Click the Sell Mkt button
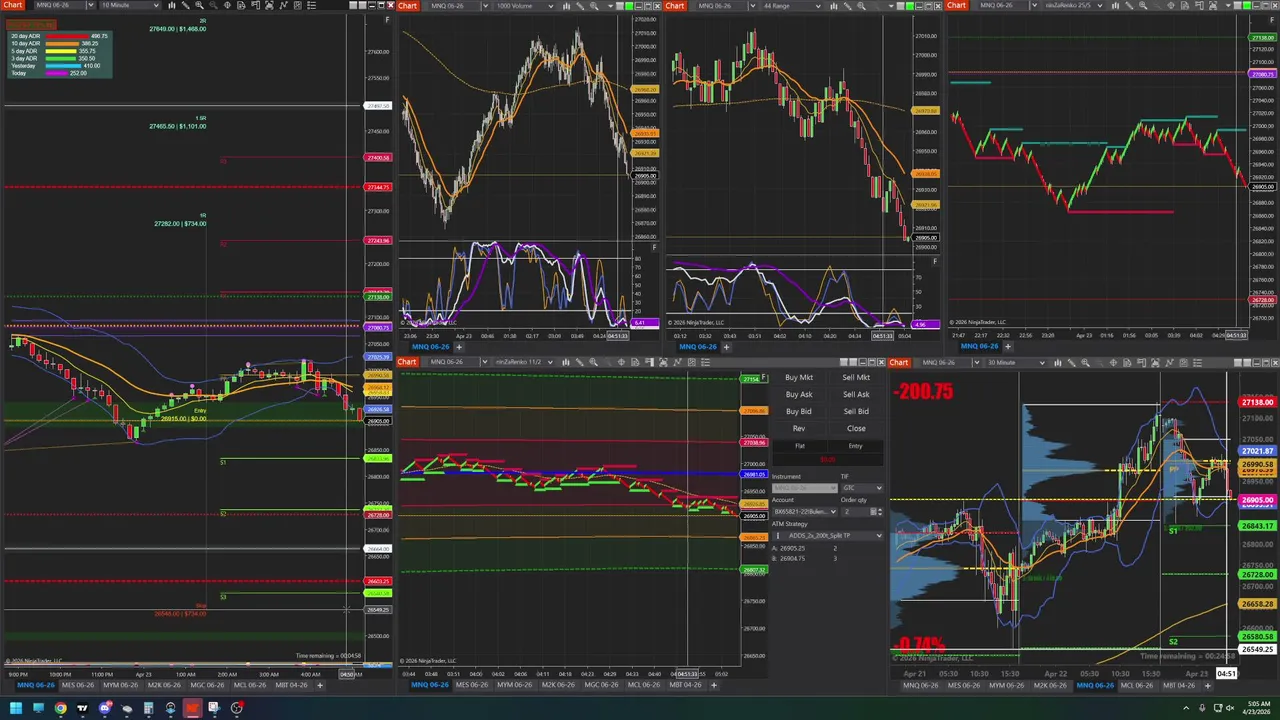This screenshot has width=1280, height=720. (x=856, y=378)
